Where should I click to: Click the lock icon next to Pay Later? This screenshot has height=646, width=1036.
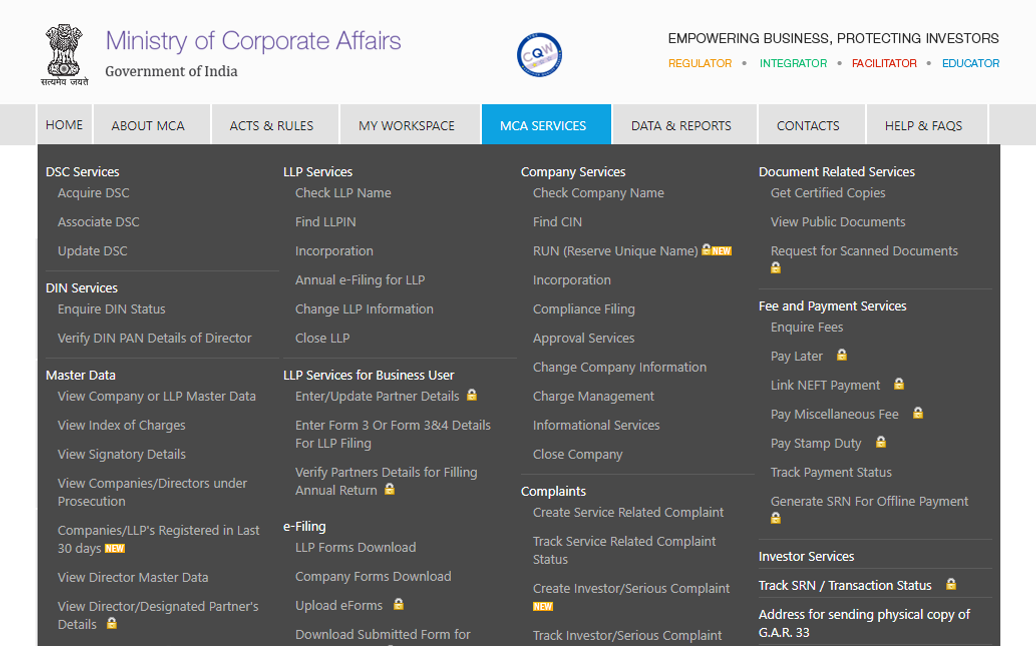click(841, 355)
